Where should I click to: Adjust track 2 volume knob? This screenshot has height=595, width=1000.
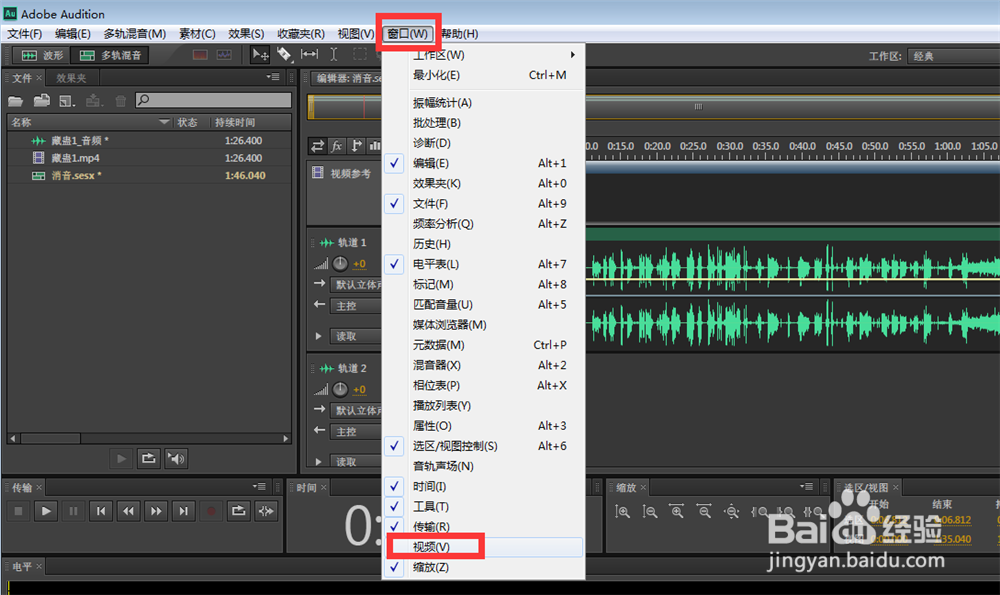(x=340, y=389)
